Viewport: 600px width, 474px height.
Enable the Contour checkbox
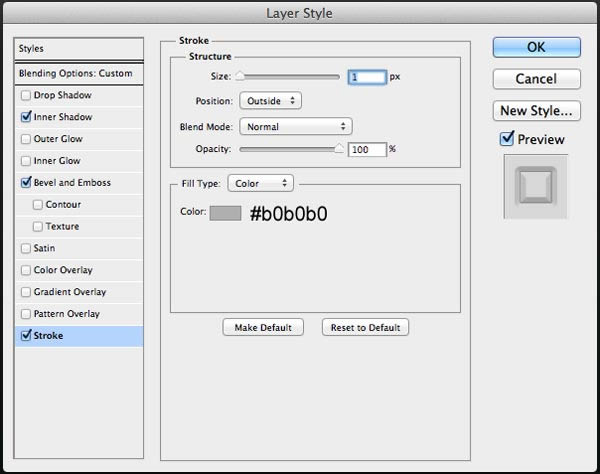pos(38,205)
